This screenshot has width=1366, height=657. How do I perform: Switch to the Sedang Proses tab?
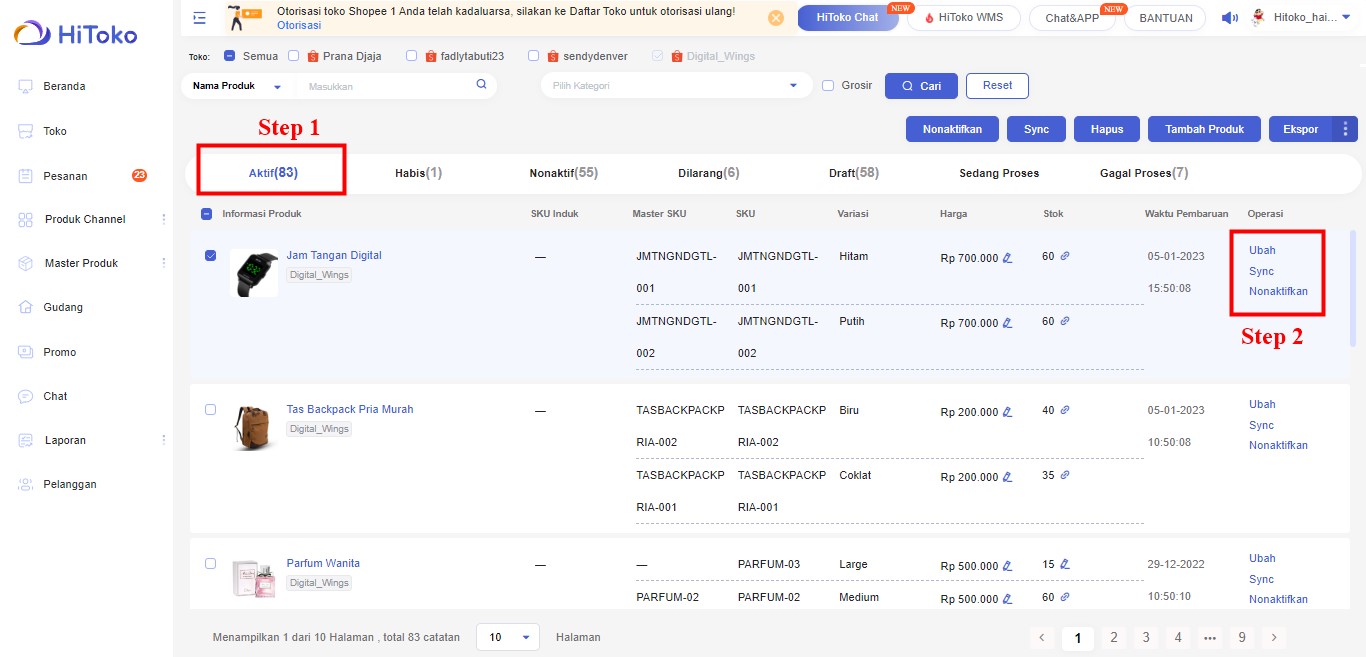999,173
